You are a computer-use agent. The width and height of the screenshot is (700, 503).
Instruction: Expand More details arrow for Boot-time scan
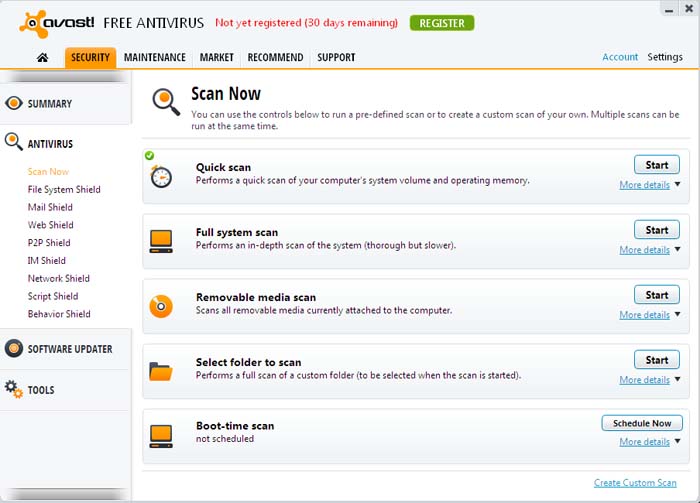[x=678, y=441]
